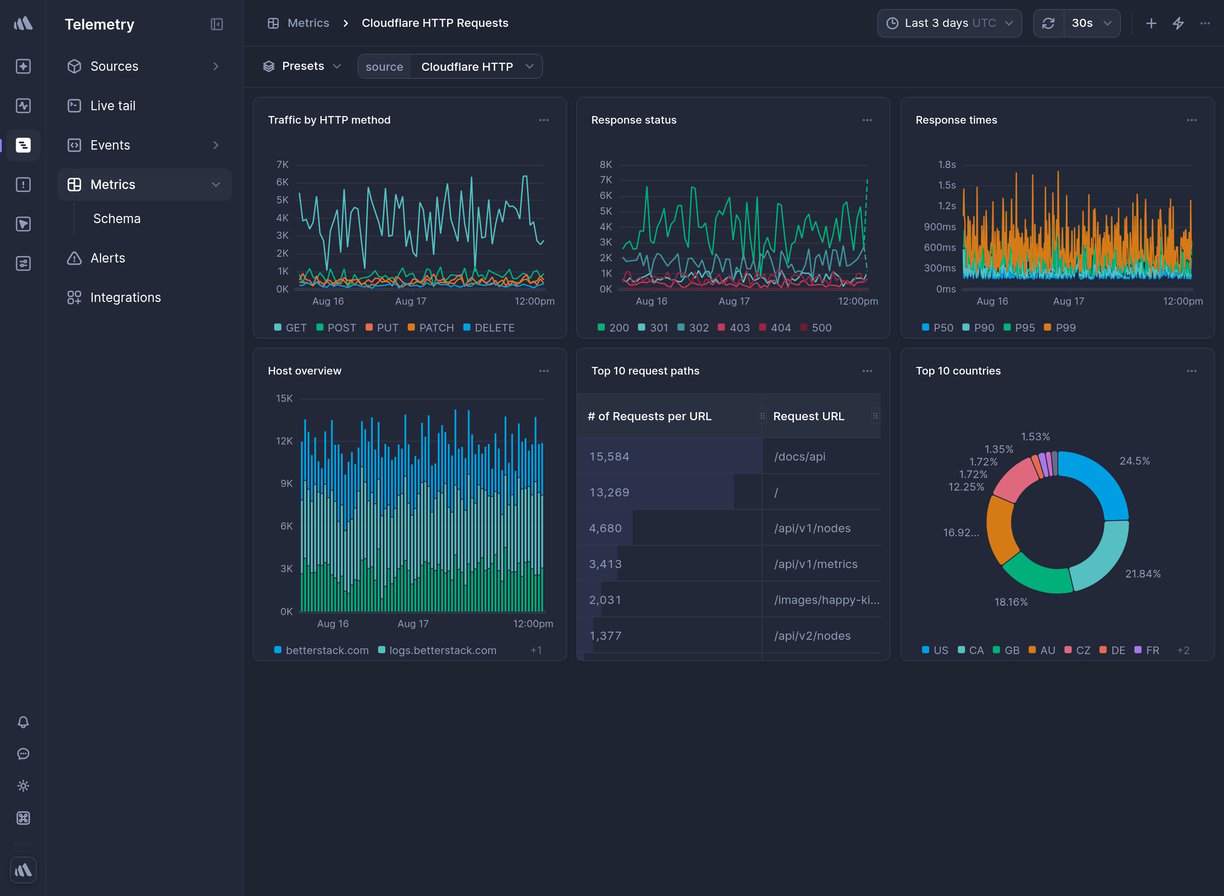Collapse the Metrics chevron
Image resolution: width=1224 pixels, height=896 pixels.
(216, 184)
